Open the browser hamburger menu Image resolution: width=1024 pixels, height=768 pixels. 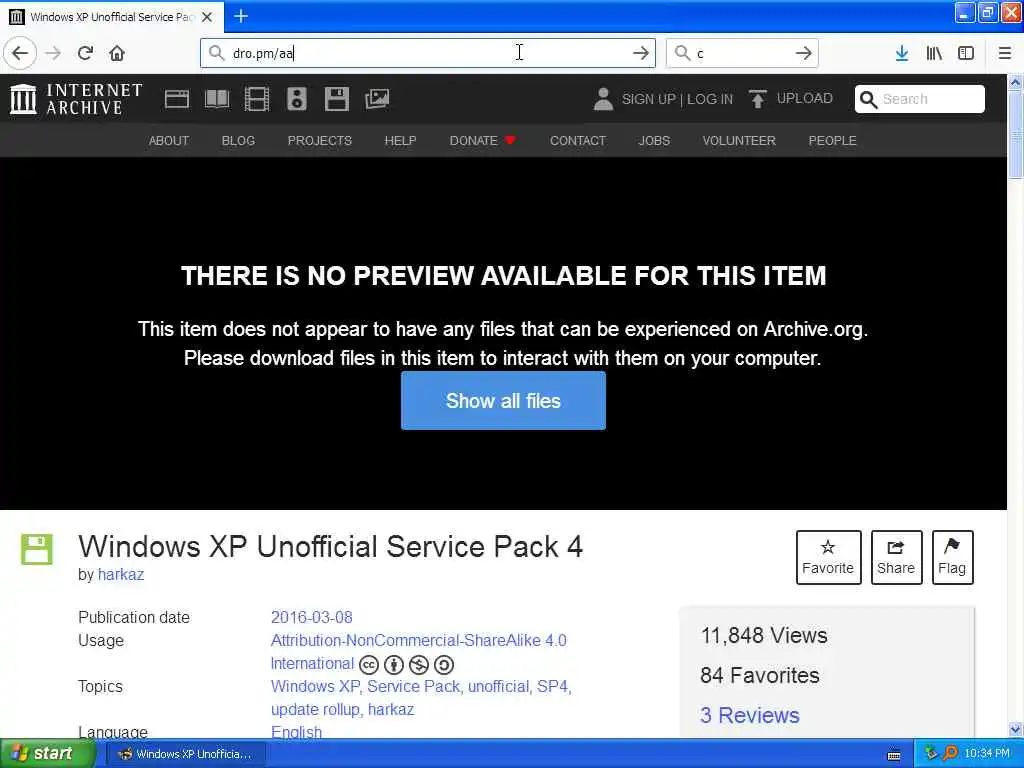[1005, 53]
